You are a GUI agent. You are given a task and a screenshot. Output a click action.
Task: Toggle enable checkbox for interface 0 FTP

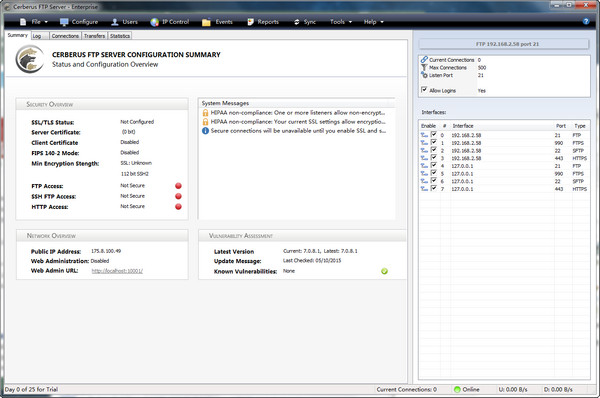point(434,135)
